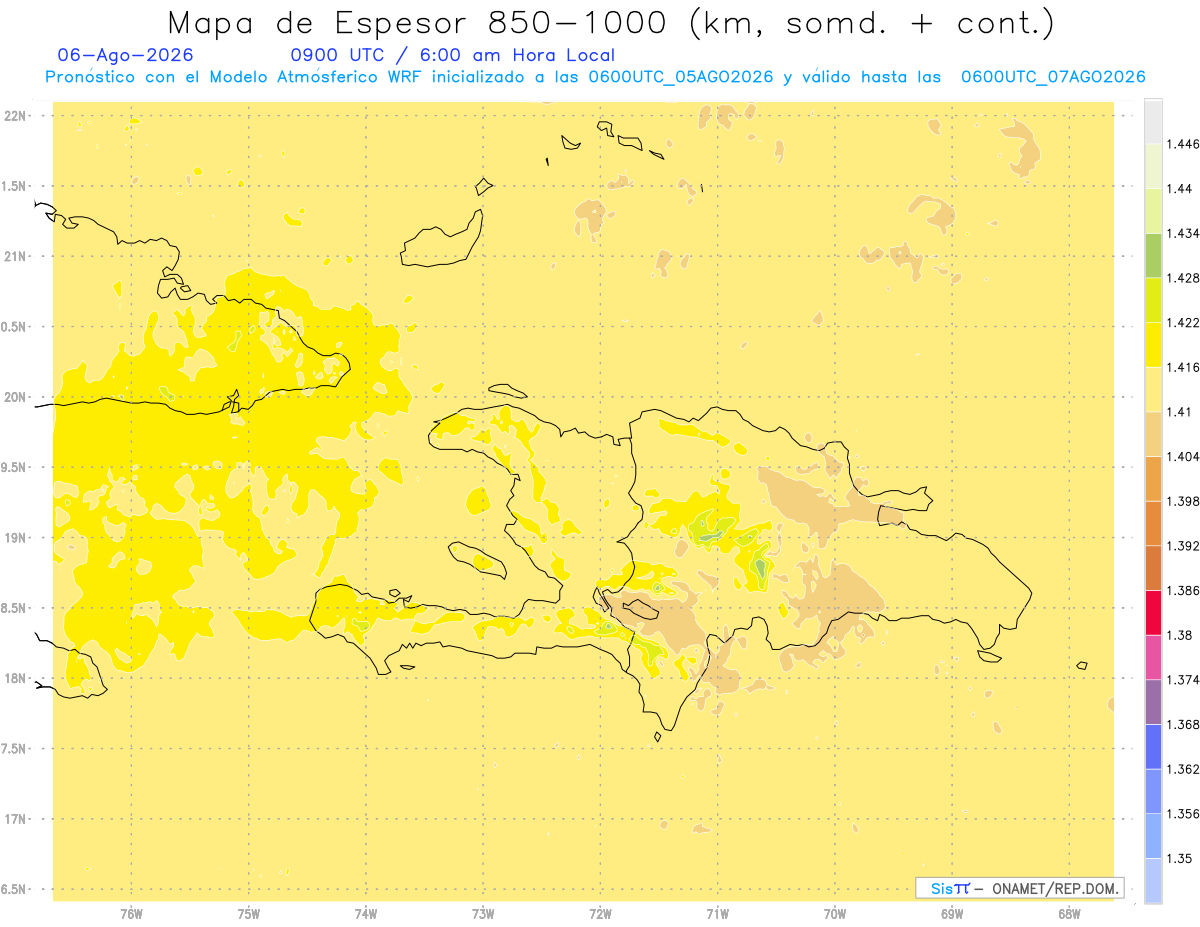Click the colorbar value 1.386
Screen dimensions: 1200x927
[1184, 590]
